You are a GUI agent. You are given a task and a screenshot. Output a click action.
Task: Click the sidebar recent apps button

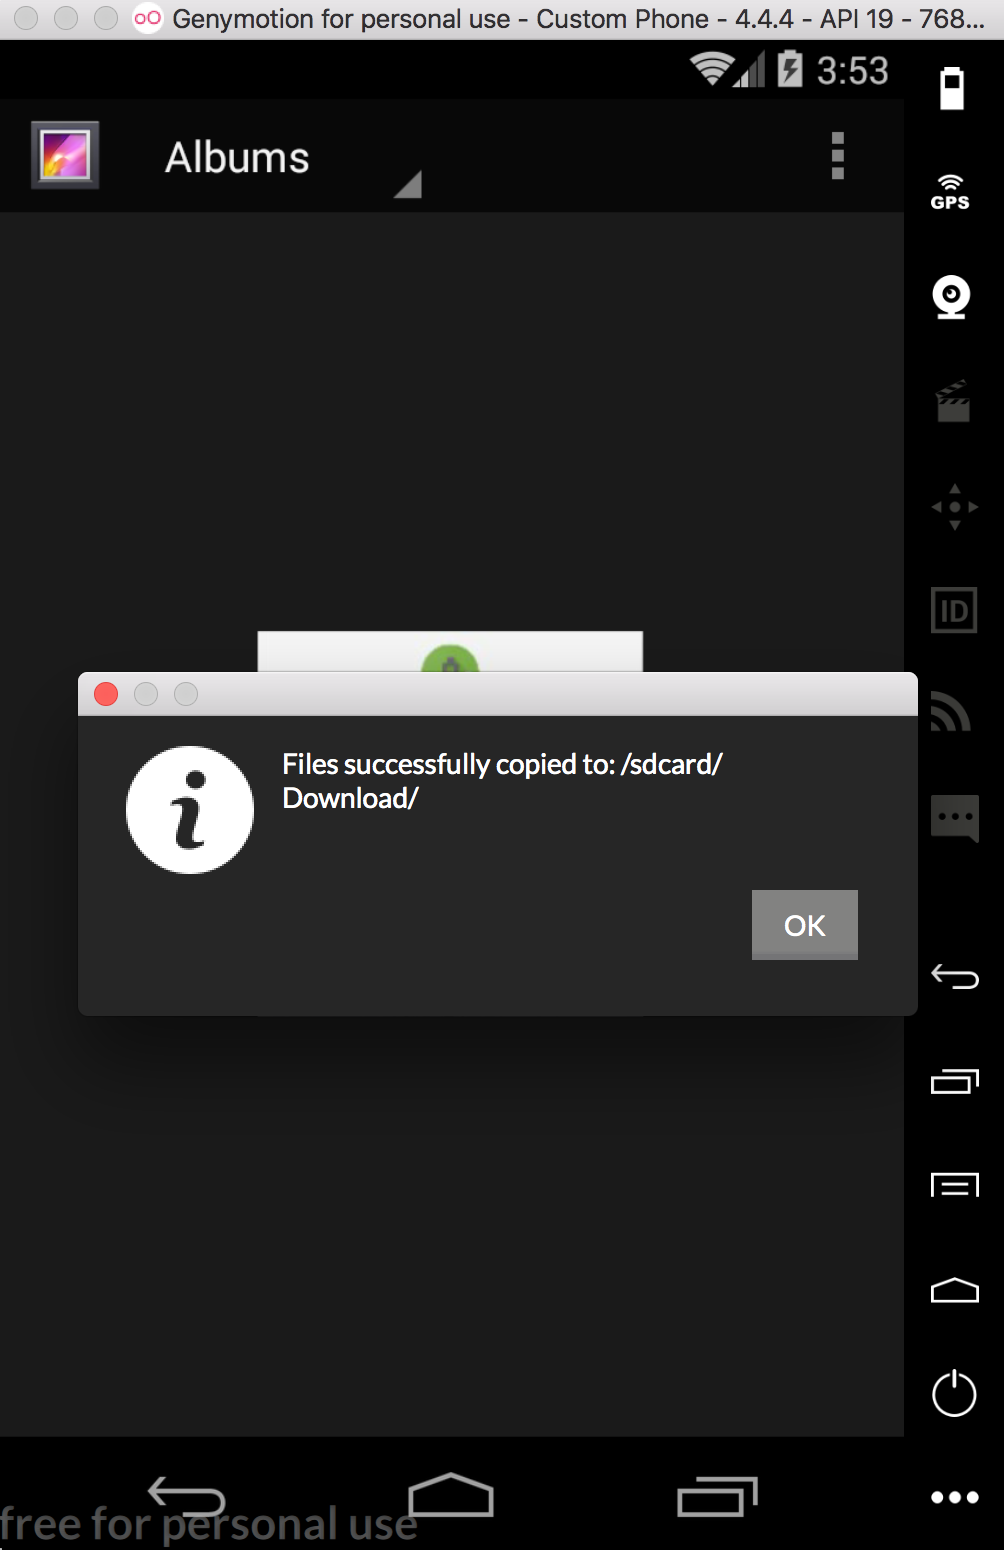(955, 1081)
